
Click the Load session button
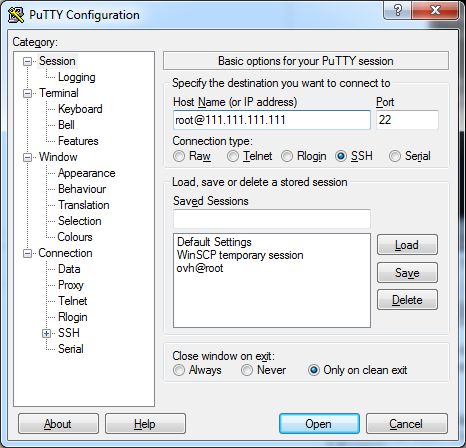tap(407, 245)
